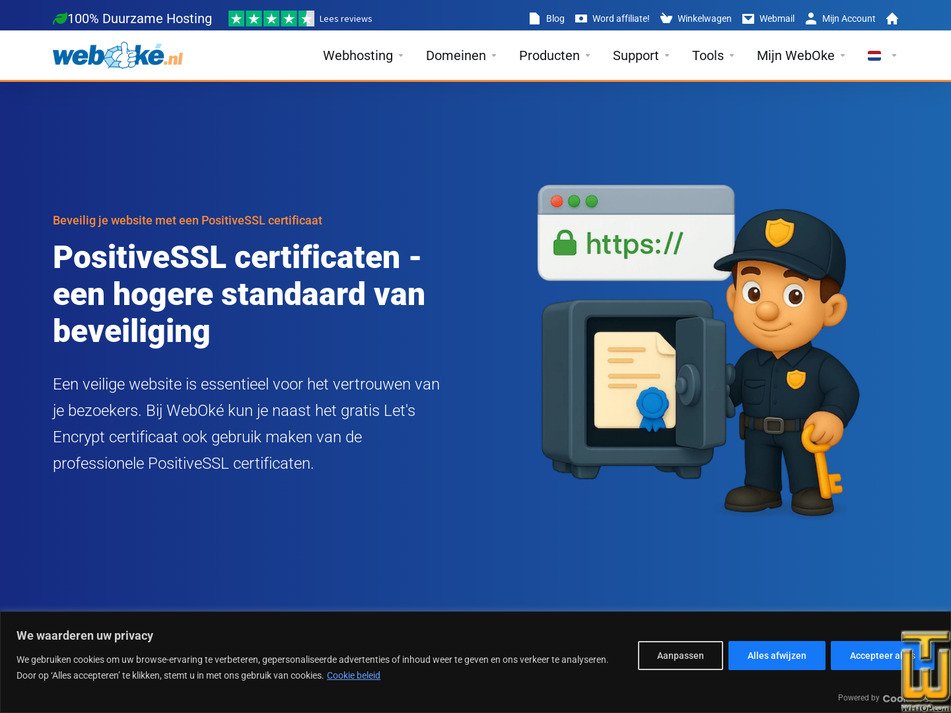Click the Mijn Account person icon
The width and height of the screenshot is (951, 713).
[811, 19]
